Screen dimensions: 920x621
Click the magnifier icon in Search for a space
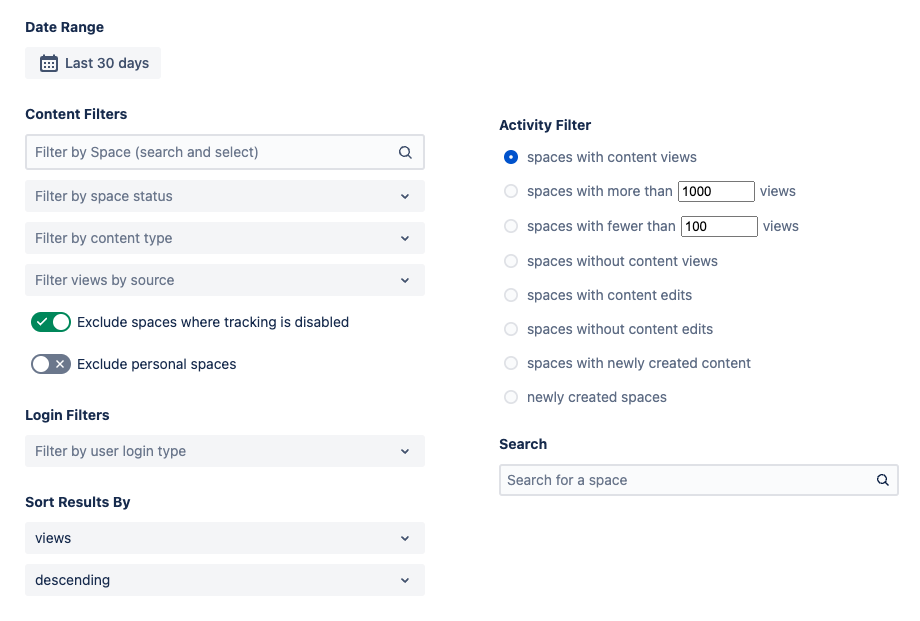tap(882, 480)
